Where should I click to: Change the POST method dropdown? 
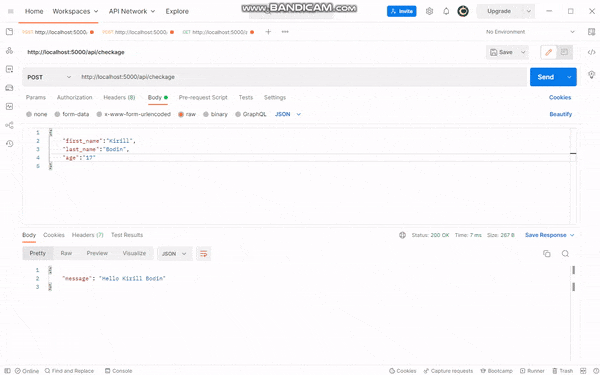[49, 77]
